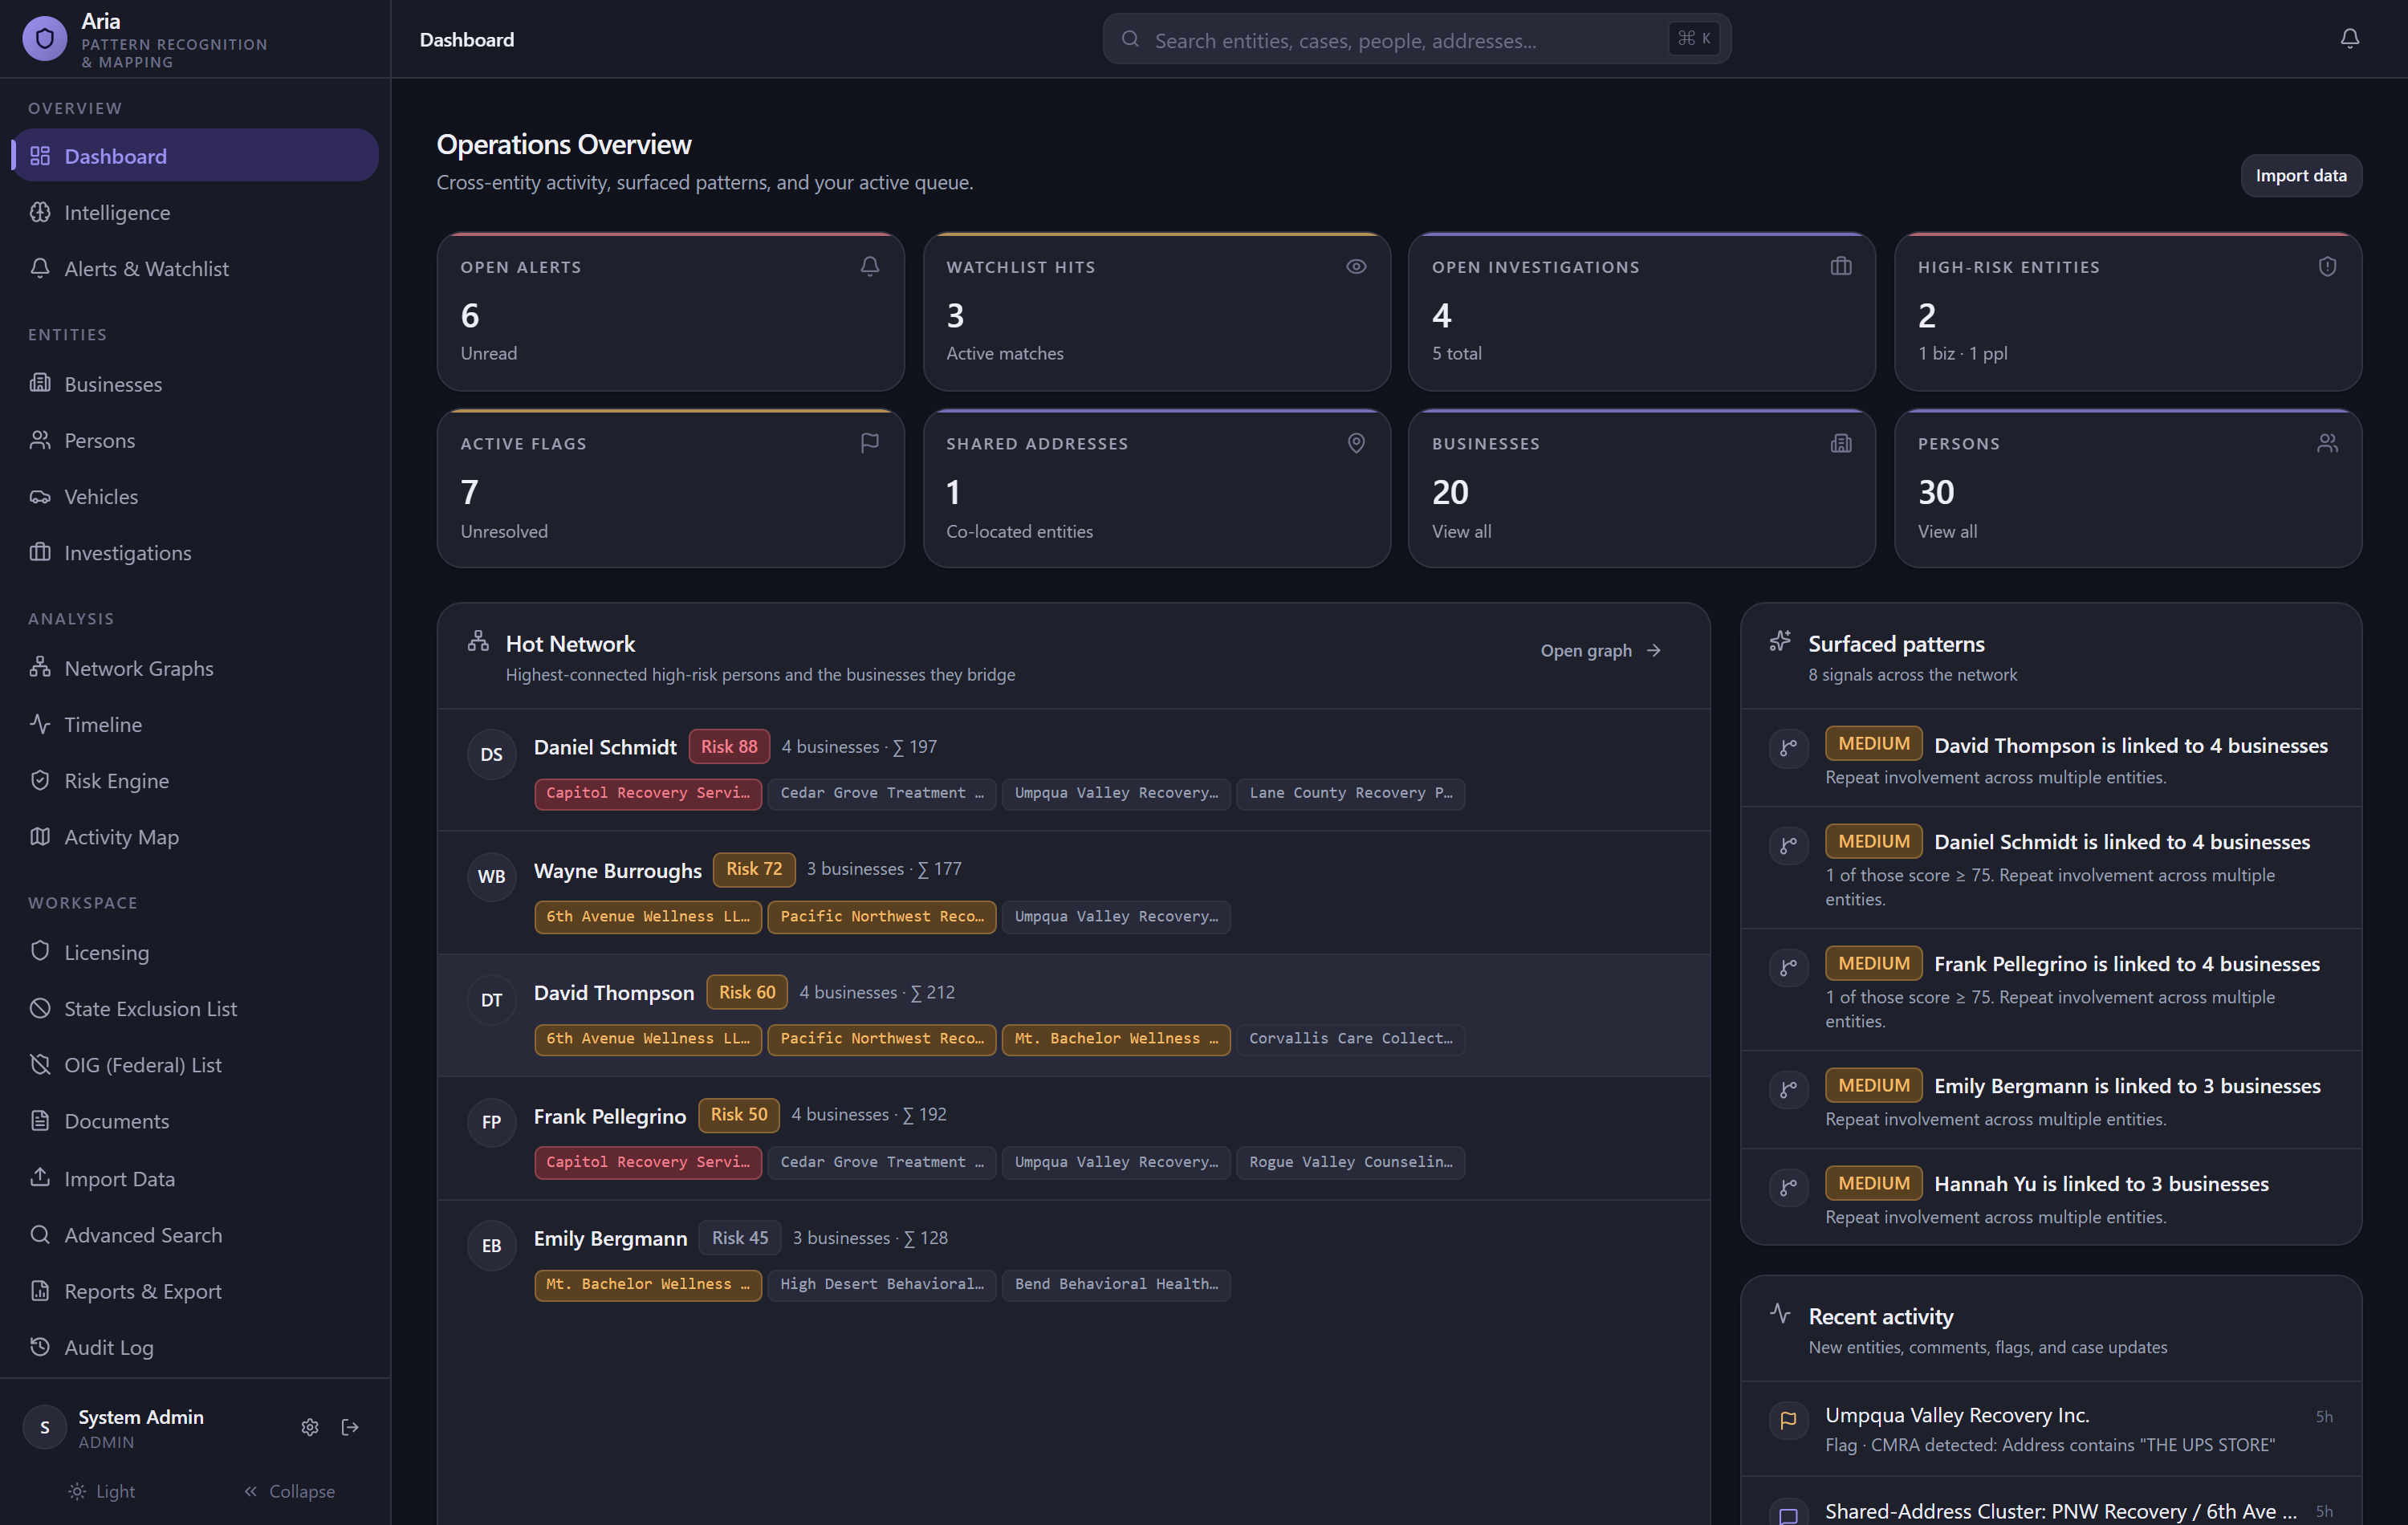Screen dimensions: 2408x1525
Task: Navigate to Persons in sidebar
Action: (195, 440)
